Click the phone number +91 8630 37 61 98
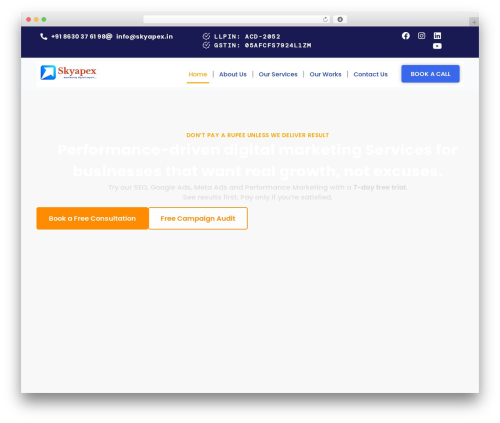 click(79, 36)
